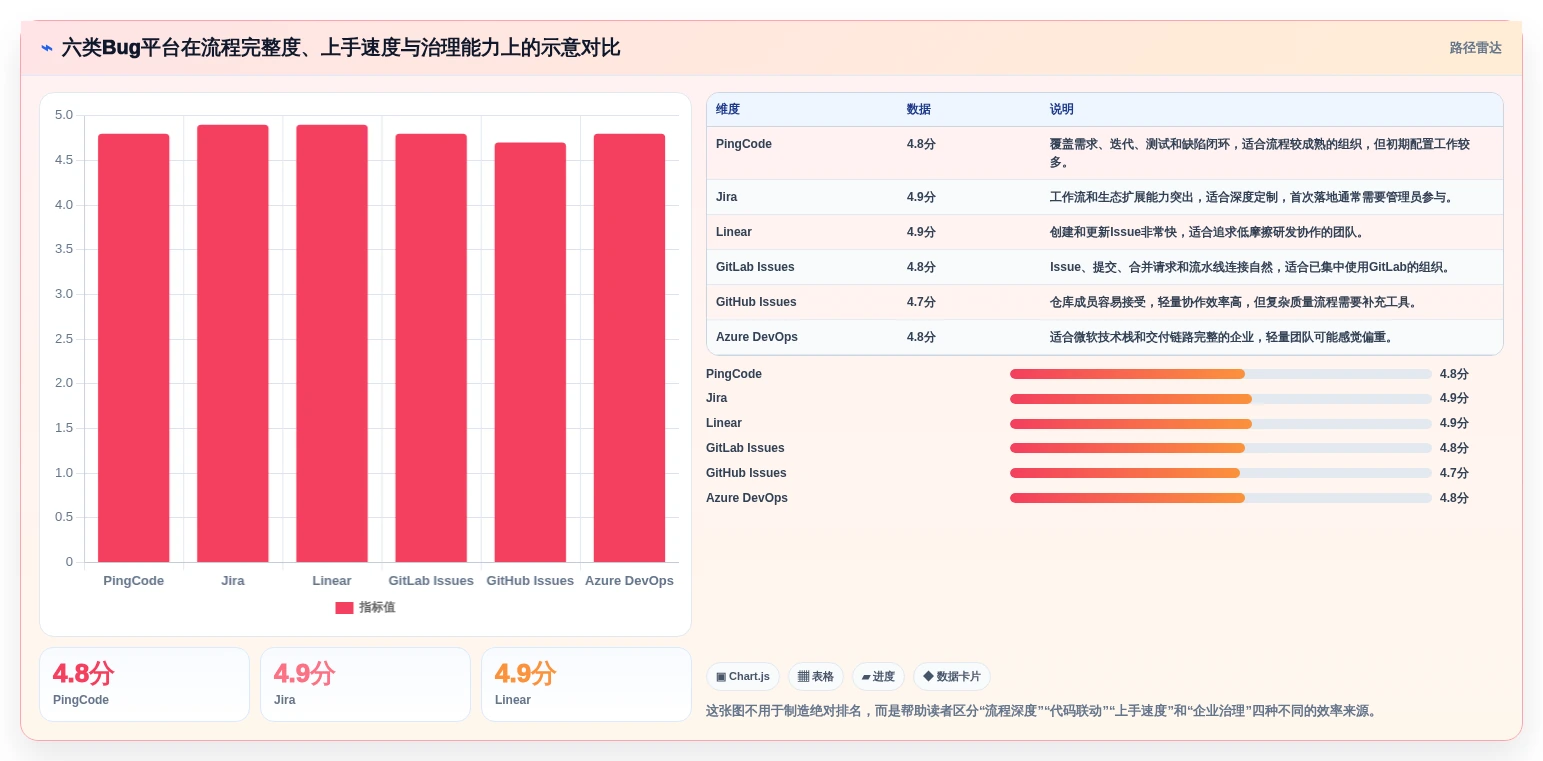Click the Jira bar in the chart
1543x761 pixels.
233,343
